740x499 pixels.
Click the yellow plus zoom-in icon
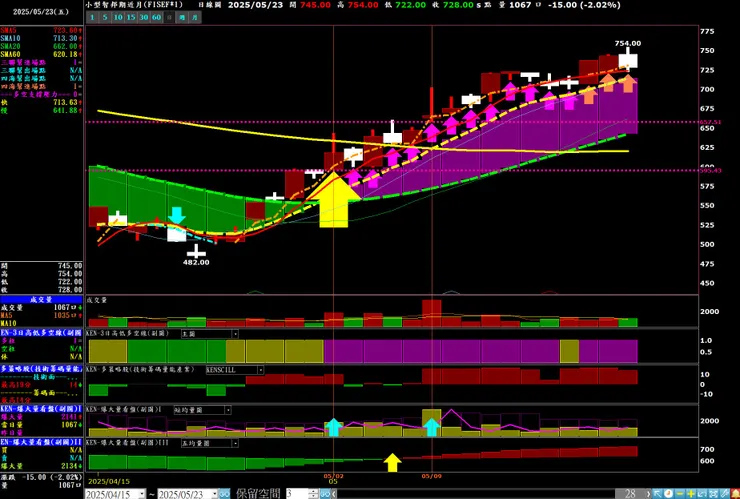(691, 494)
